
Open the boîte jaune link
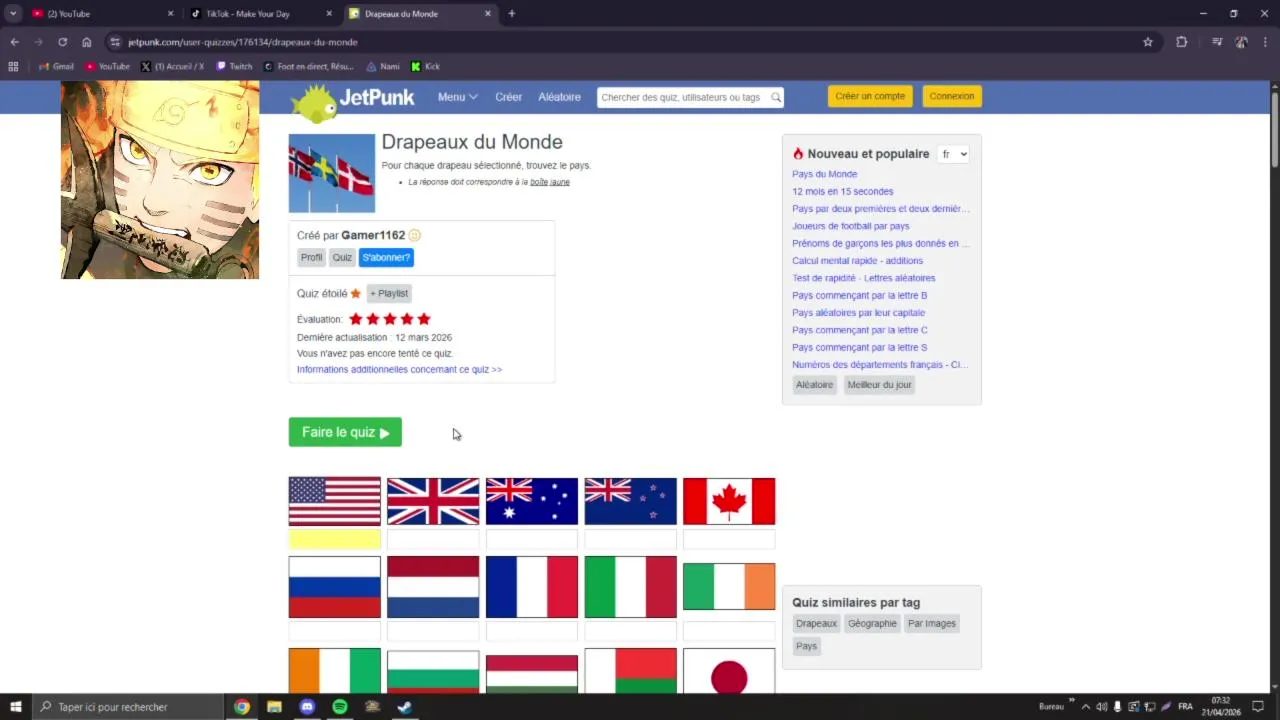pos(550,182)
